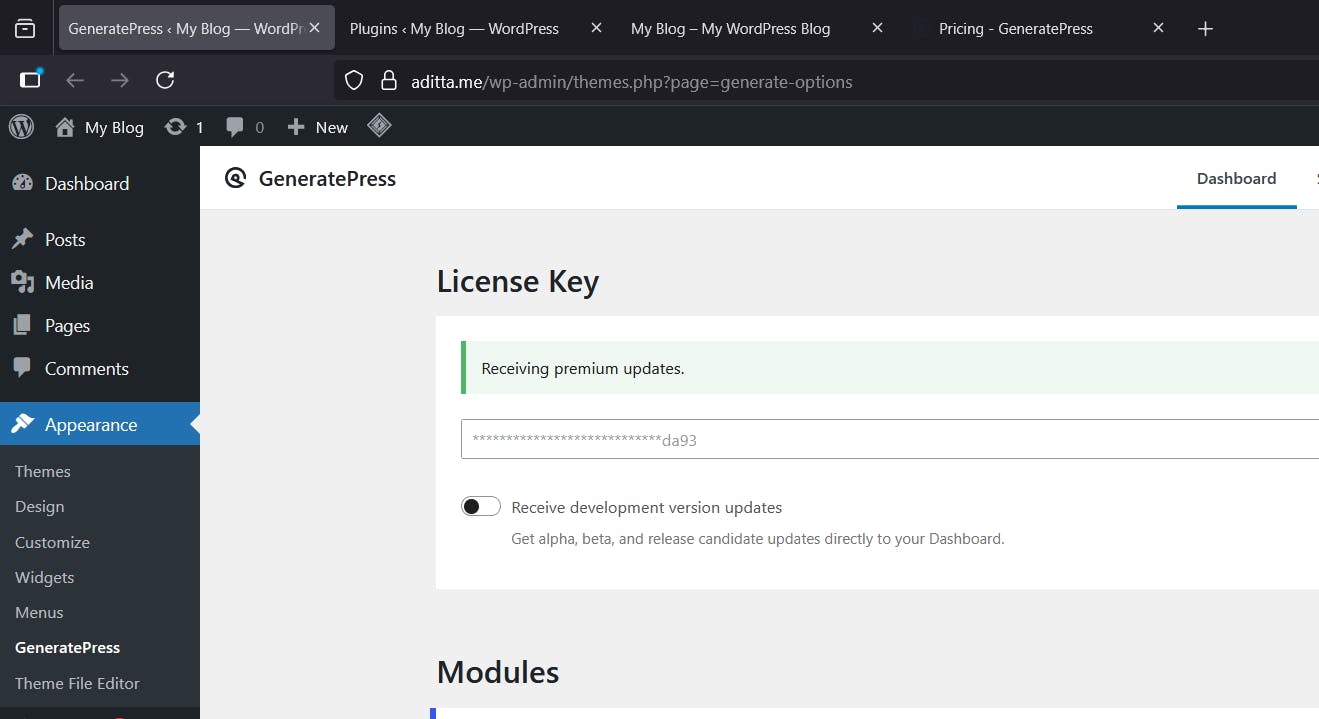The width and height of the screenshot is (1319, 719).
Task: Open Theme File Editor submenu link
Action: coord(77,683)
